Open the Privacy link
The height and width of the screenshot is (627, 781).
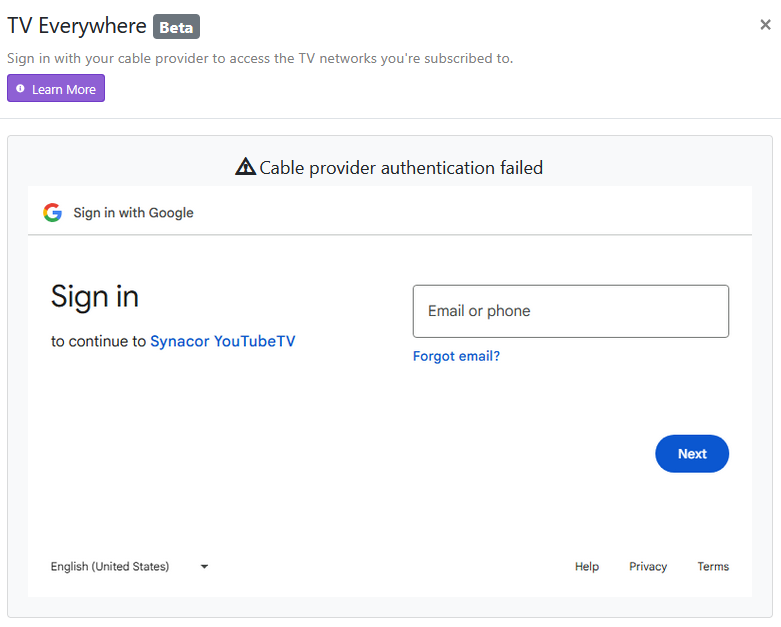coord(647,566)
